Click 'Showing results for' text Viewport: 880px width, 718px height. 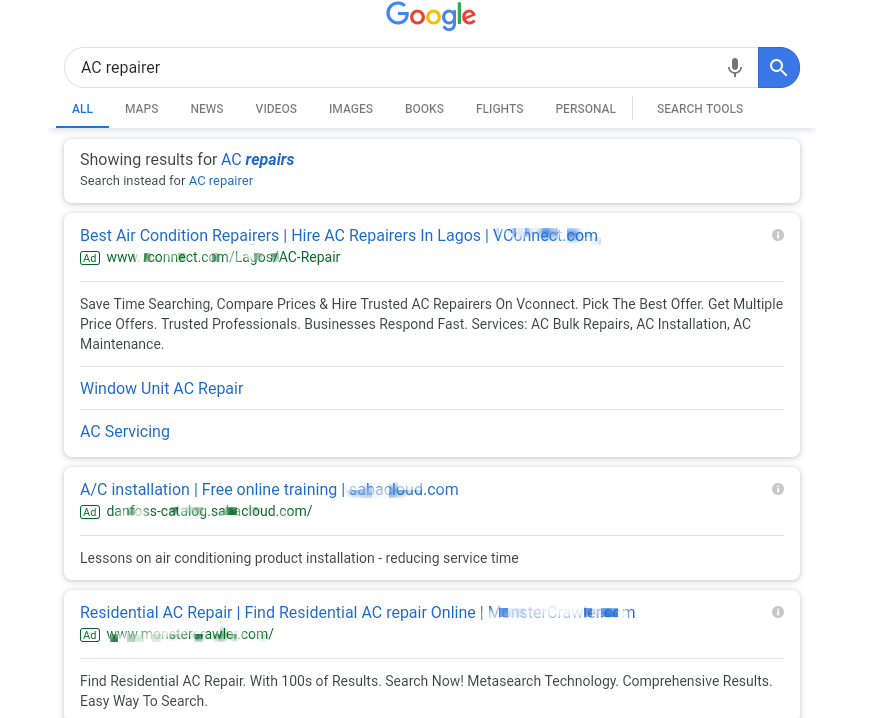pyautogui.click(x=148, y=159)
